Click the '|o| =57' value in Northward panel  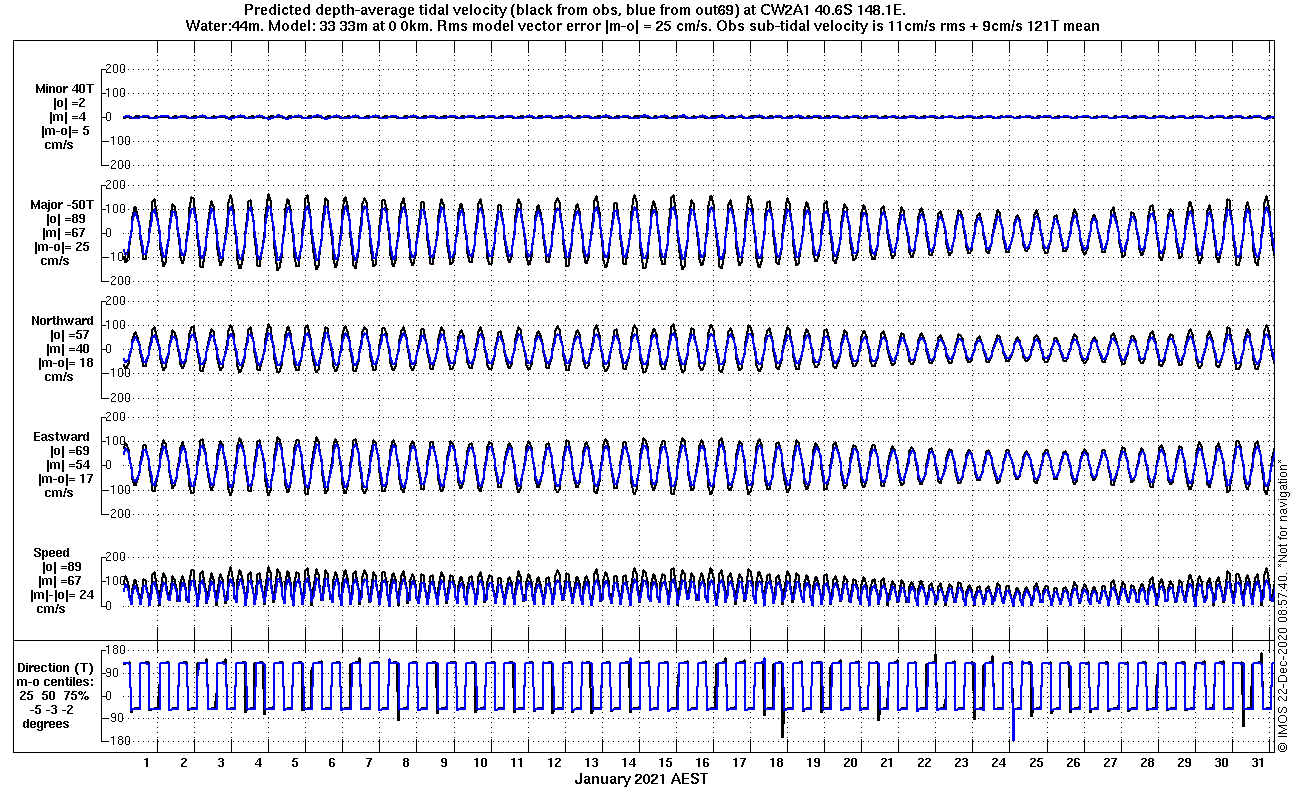(70, 335)
